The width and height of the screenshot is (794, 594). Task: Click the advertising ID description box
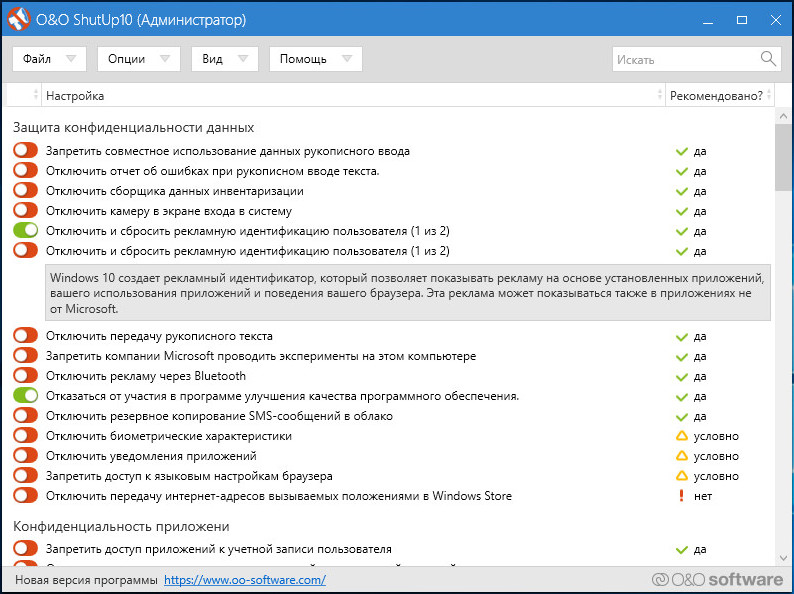tap(408, 292)
